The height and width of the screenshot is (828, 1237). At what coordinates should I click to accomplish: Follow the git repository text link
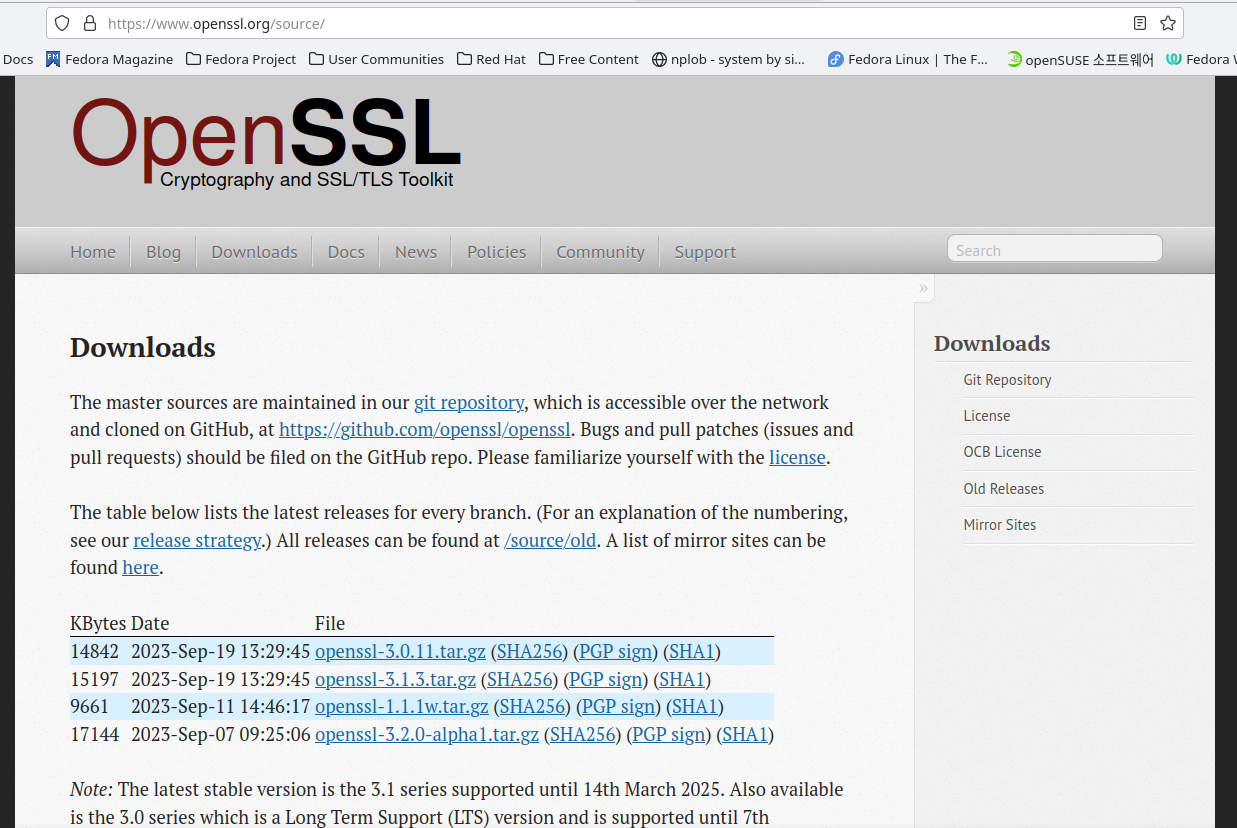click(469, 403)
